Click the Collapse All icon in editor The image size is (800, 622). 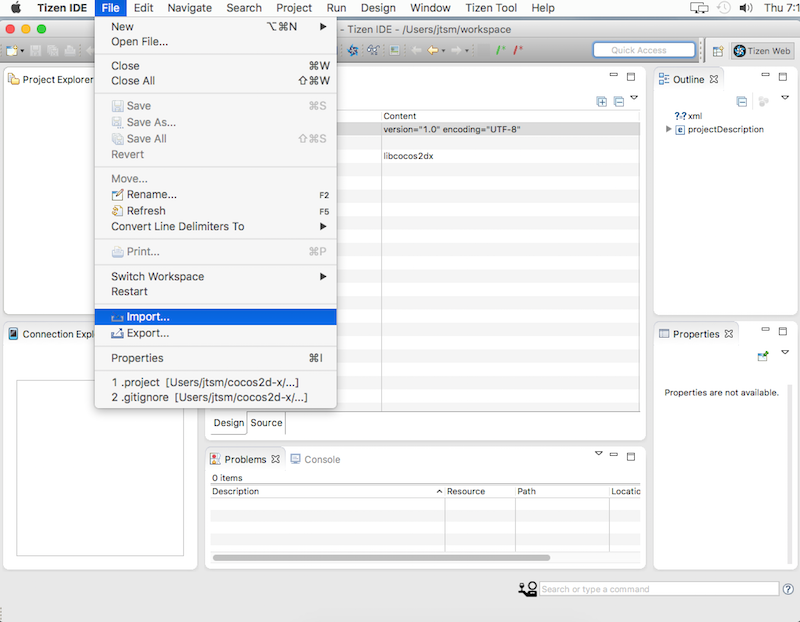618,101
